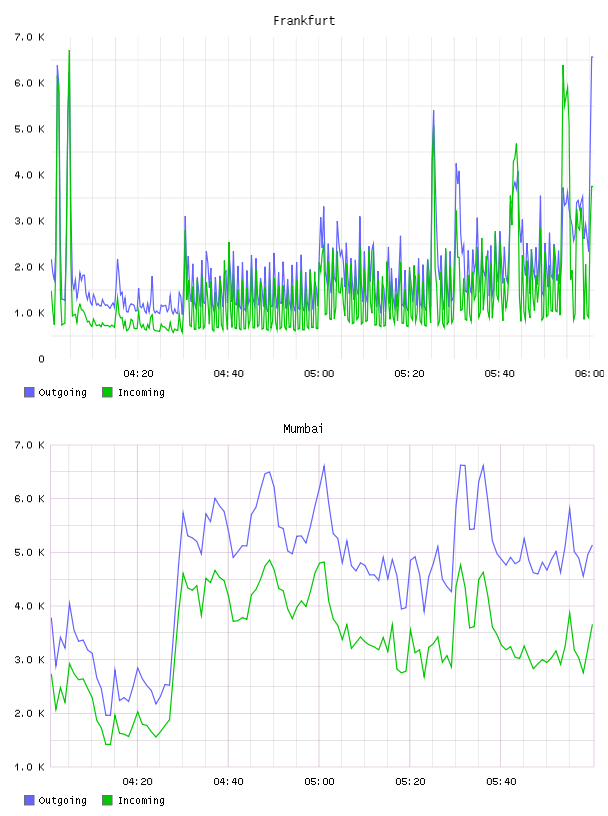Click the 6.0 K label on Mumbai y-axis
This screenshot has width=608, height=816.
point(30,499)
